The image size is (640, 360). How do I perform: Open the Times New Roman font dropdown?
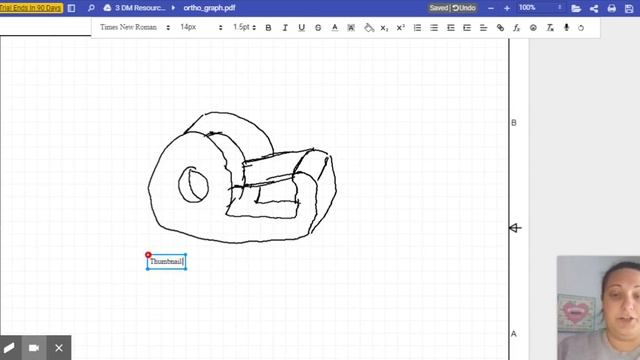click(135, 27)
